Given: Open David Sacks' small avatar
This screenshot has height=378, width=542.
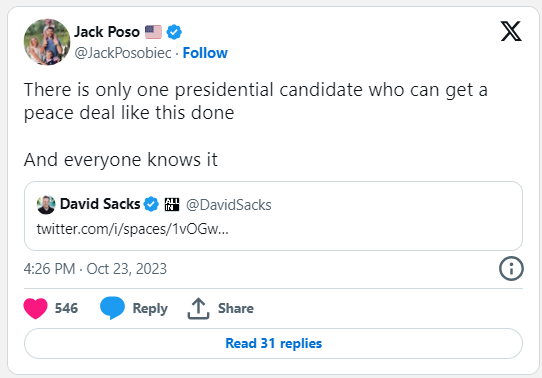Looking at the screenshot, I should [46, 205].
